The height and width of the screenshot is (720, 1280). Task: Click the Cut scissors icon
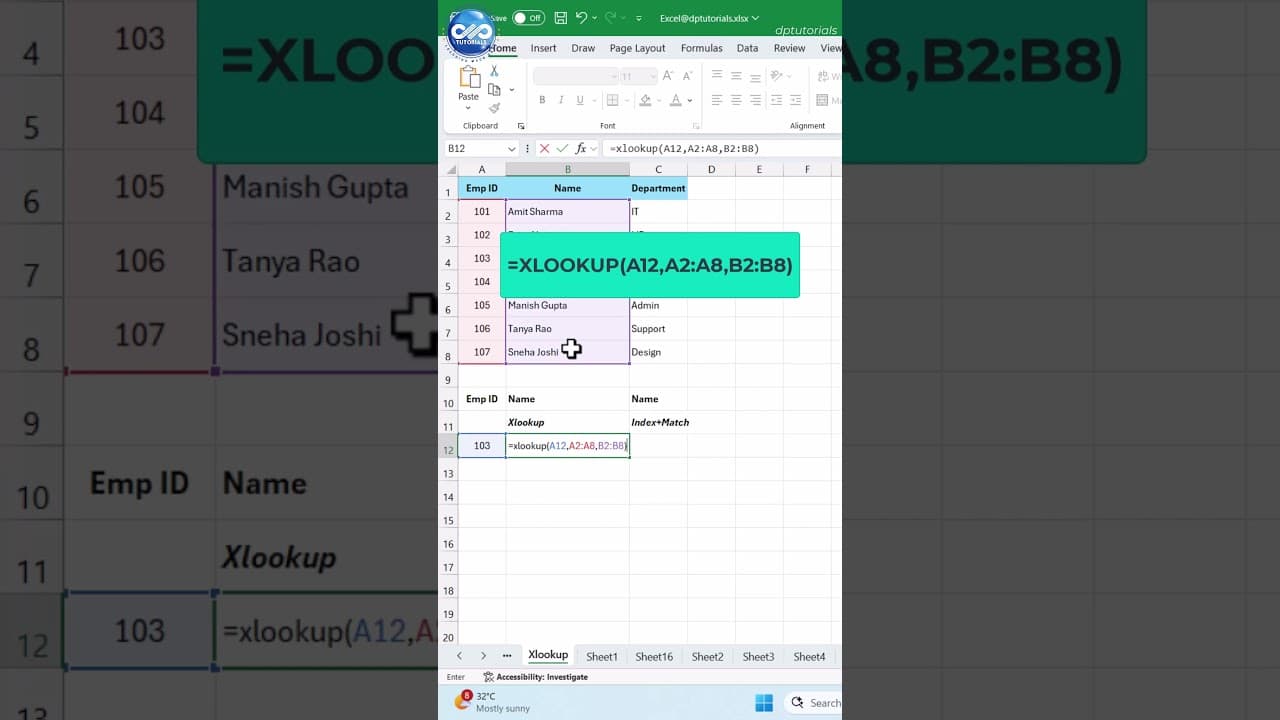point(494,72)
